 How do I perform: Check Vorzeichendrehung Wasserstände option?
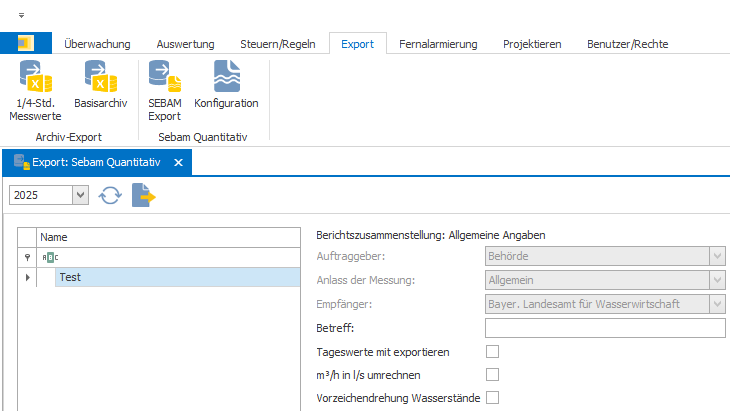pyautogui.click(x=492, y=397)
